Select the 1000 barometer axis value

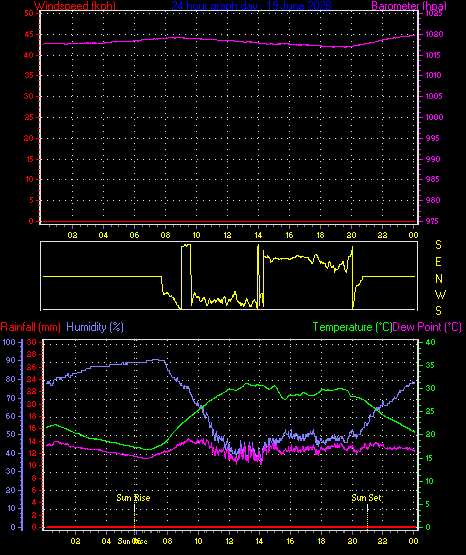pos(434,117)
